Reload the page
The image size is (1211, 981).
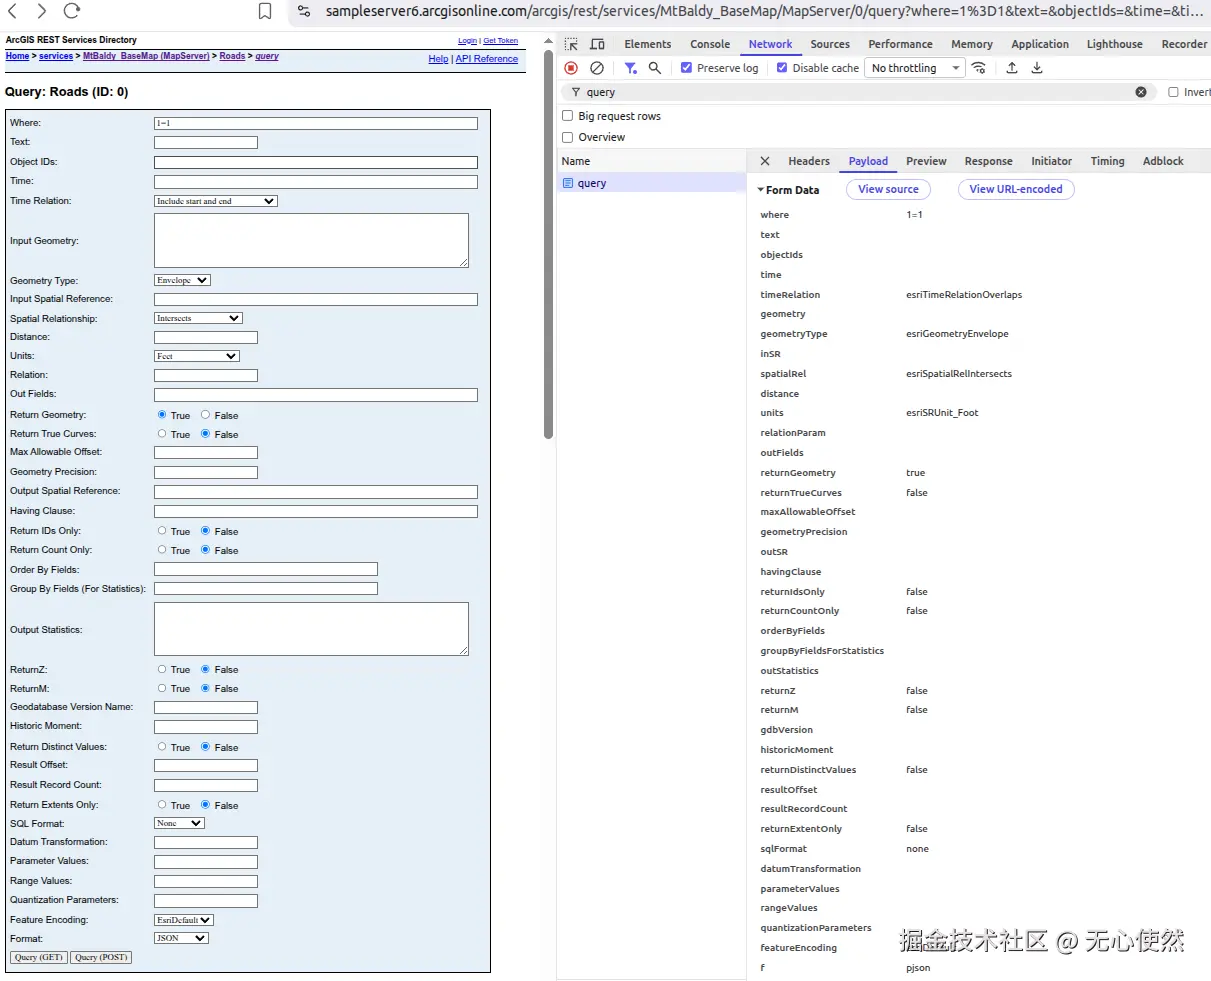[x=71, y=11]
